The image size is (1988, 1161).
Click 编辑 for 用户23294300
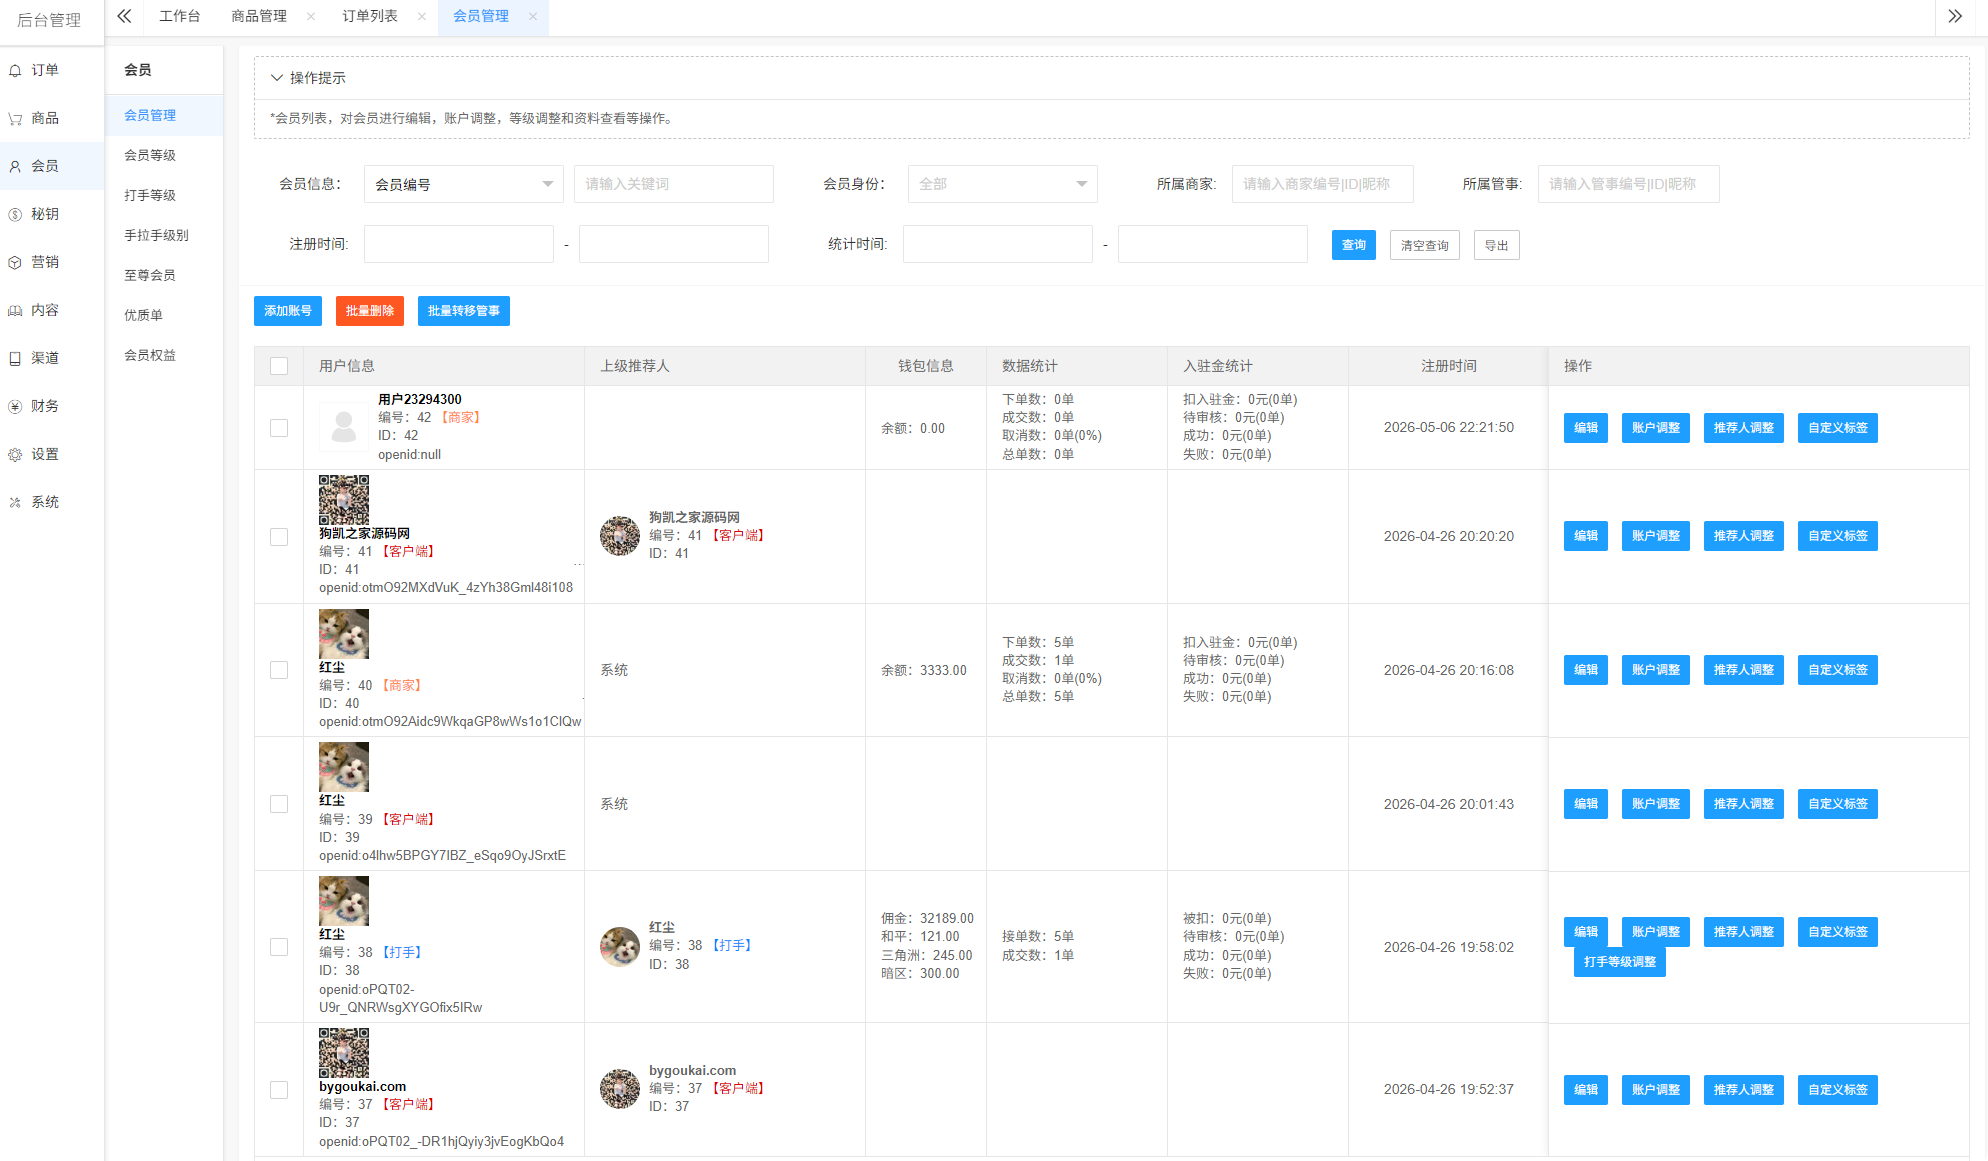[1586, 428]
